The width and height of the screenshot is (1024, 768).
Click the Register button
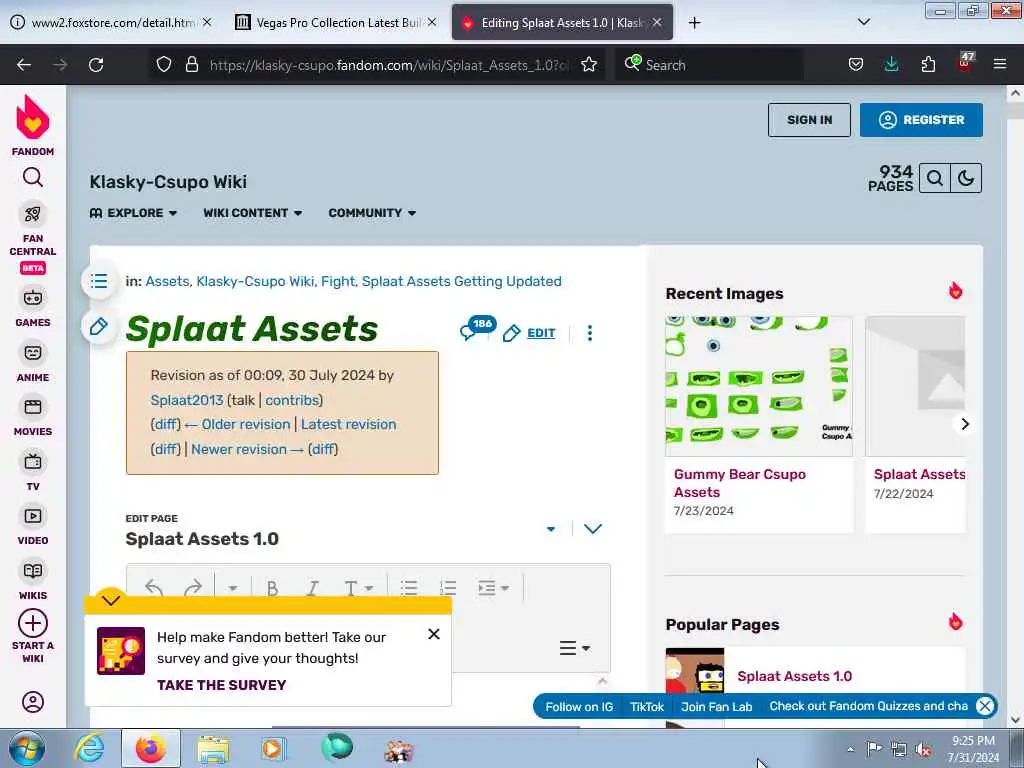click(x=921, y=120)
